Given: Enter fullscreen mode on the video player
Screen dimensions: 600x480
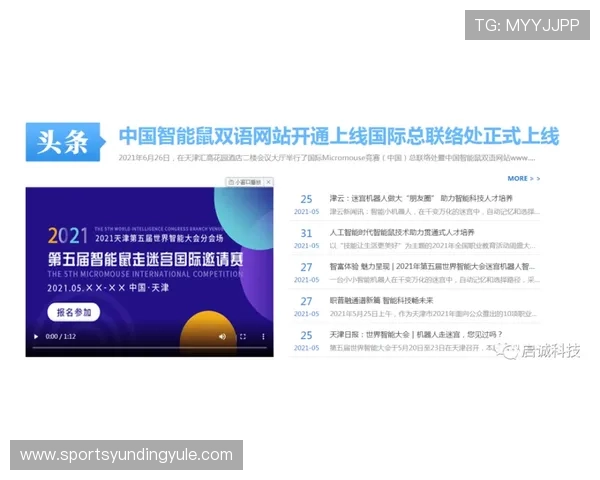Looking at the screenshot, I should (x=243, y=336).
